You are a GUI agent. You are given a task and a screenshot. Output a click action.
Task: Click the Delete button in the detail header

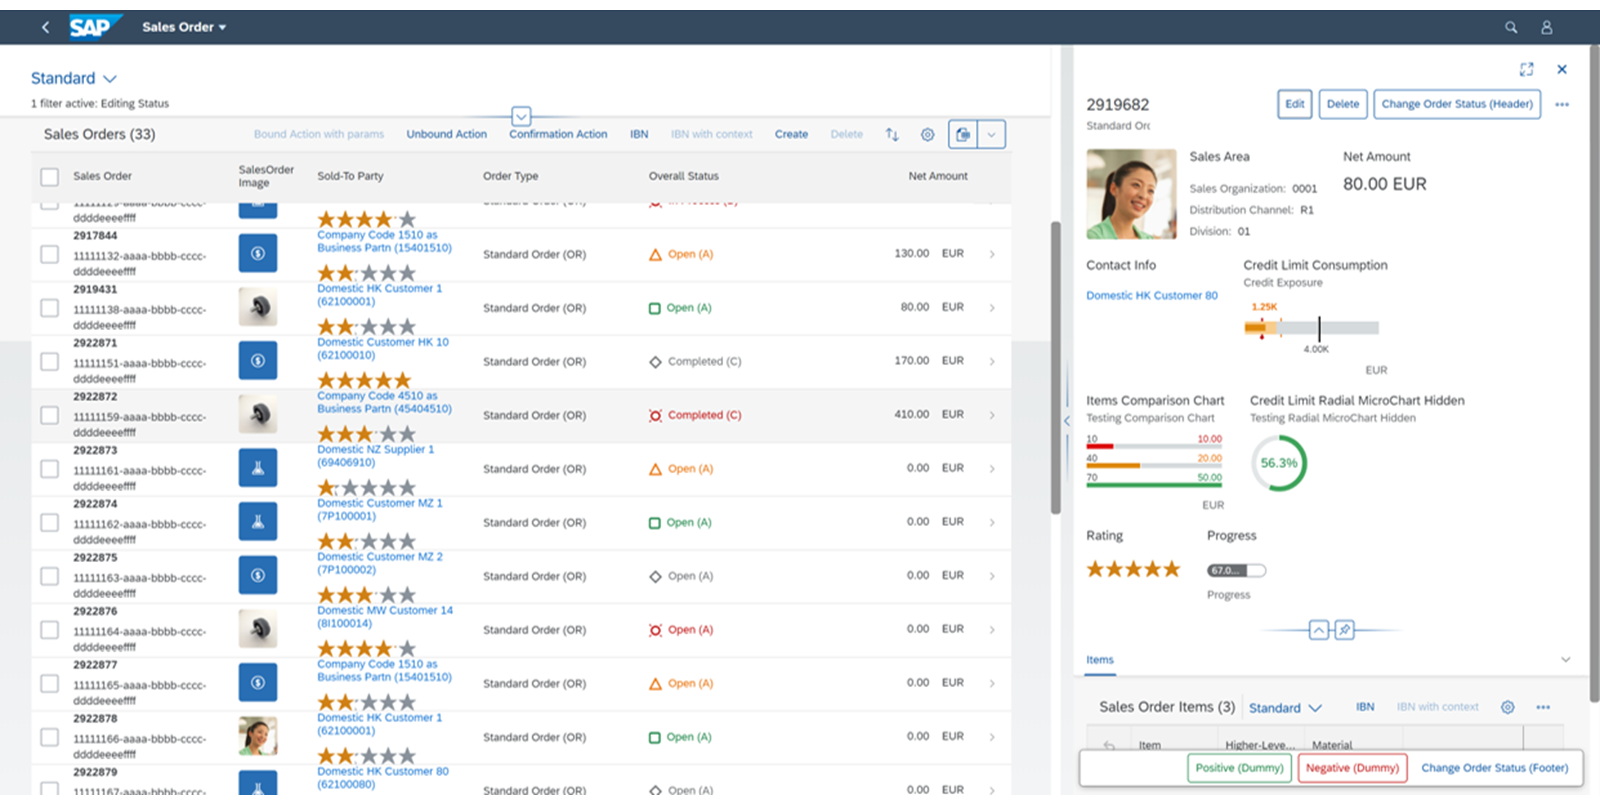pos(1343,104)
